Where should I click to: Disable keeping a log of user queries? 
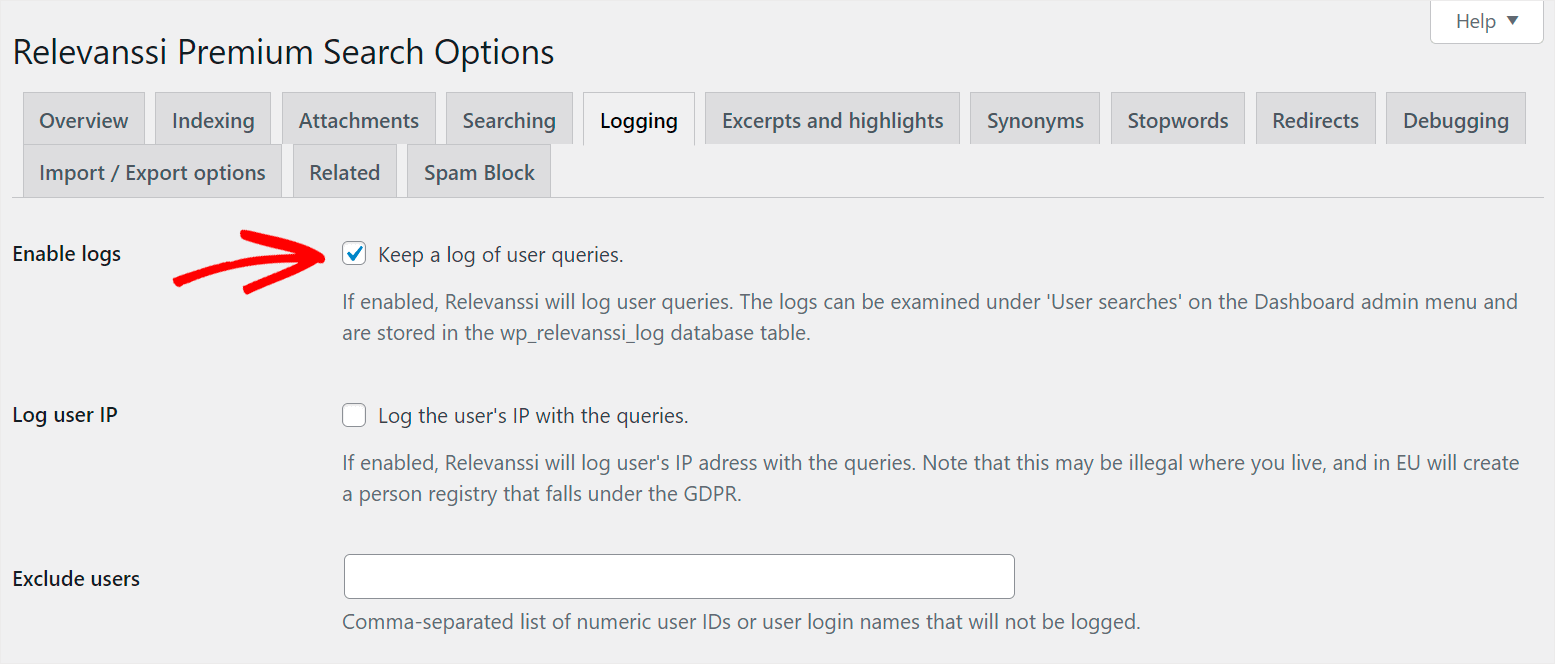[x=354, y=254]
